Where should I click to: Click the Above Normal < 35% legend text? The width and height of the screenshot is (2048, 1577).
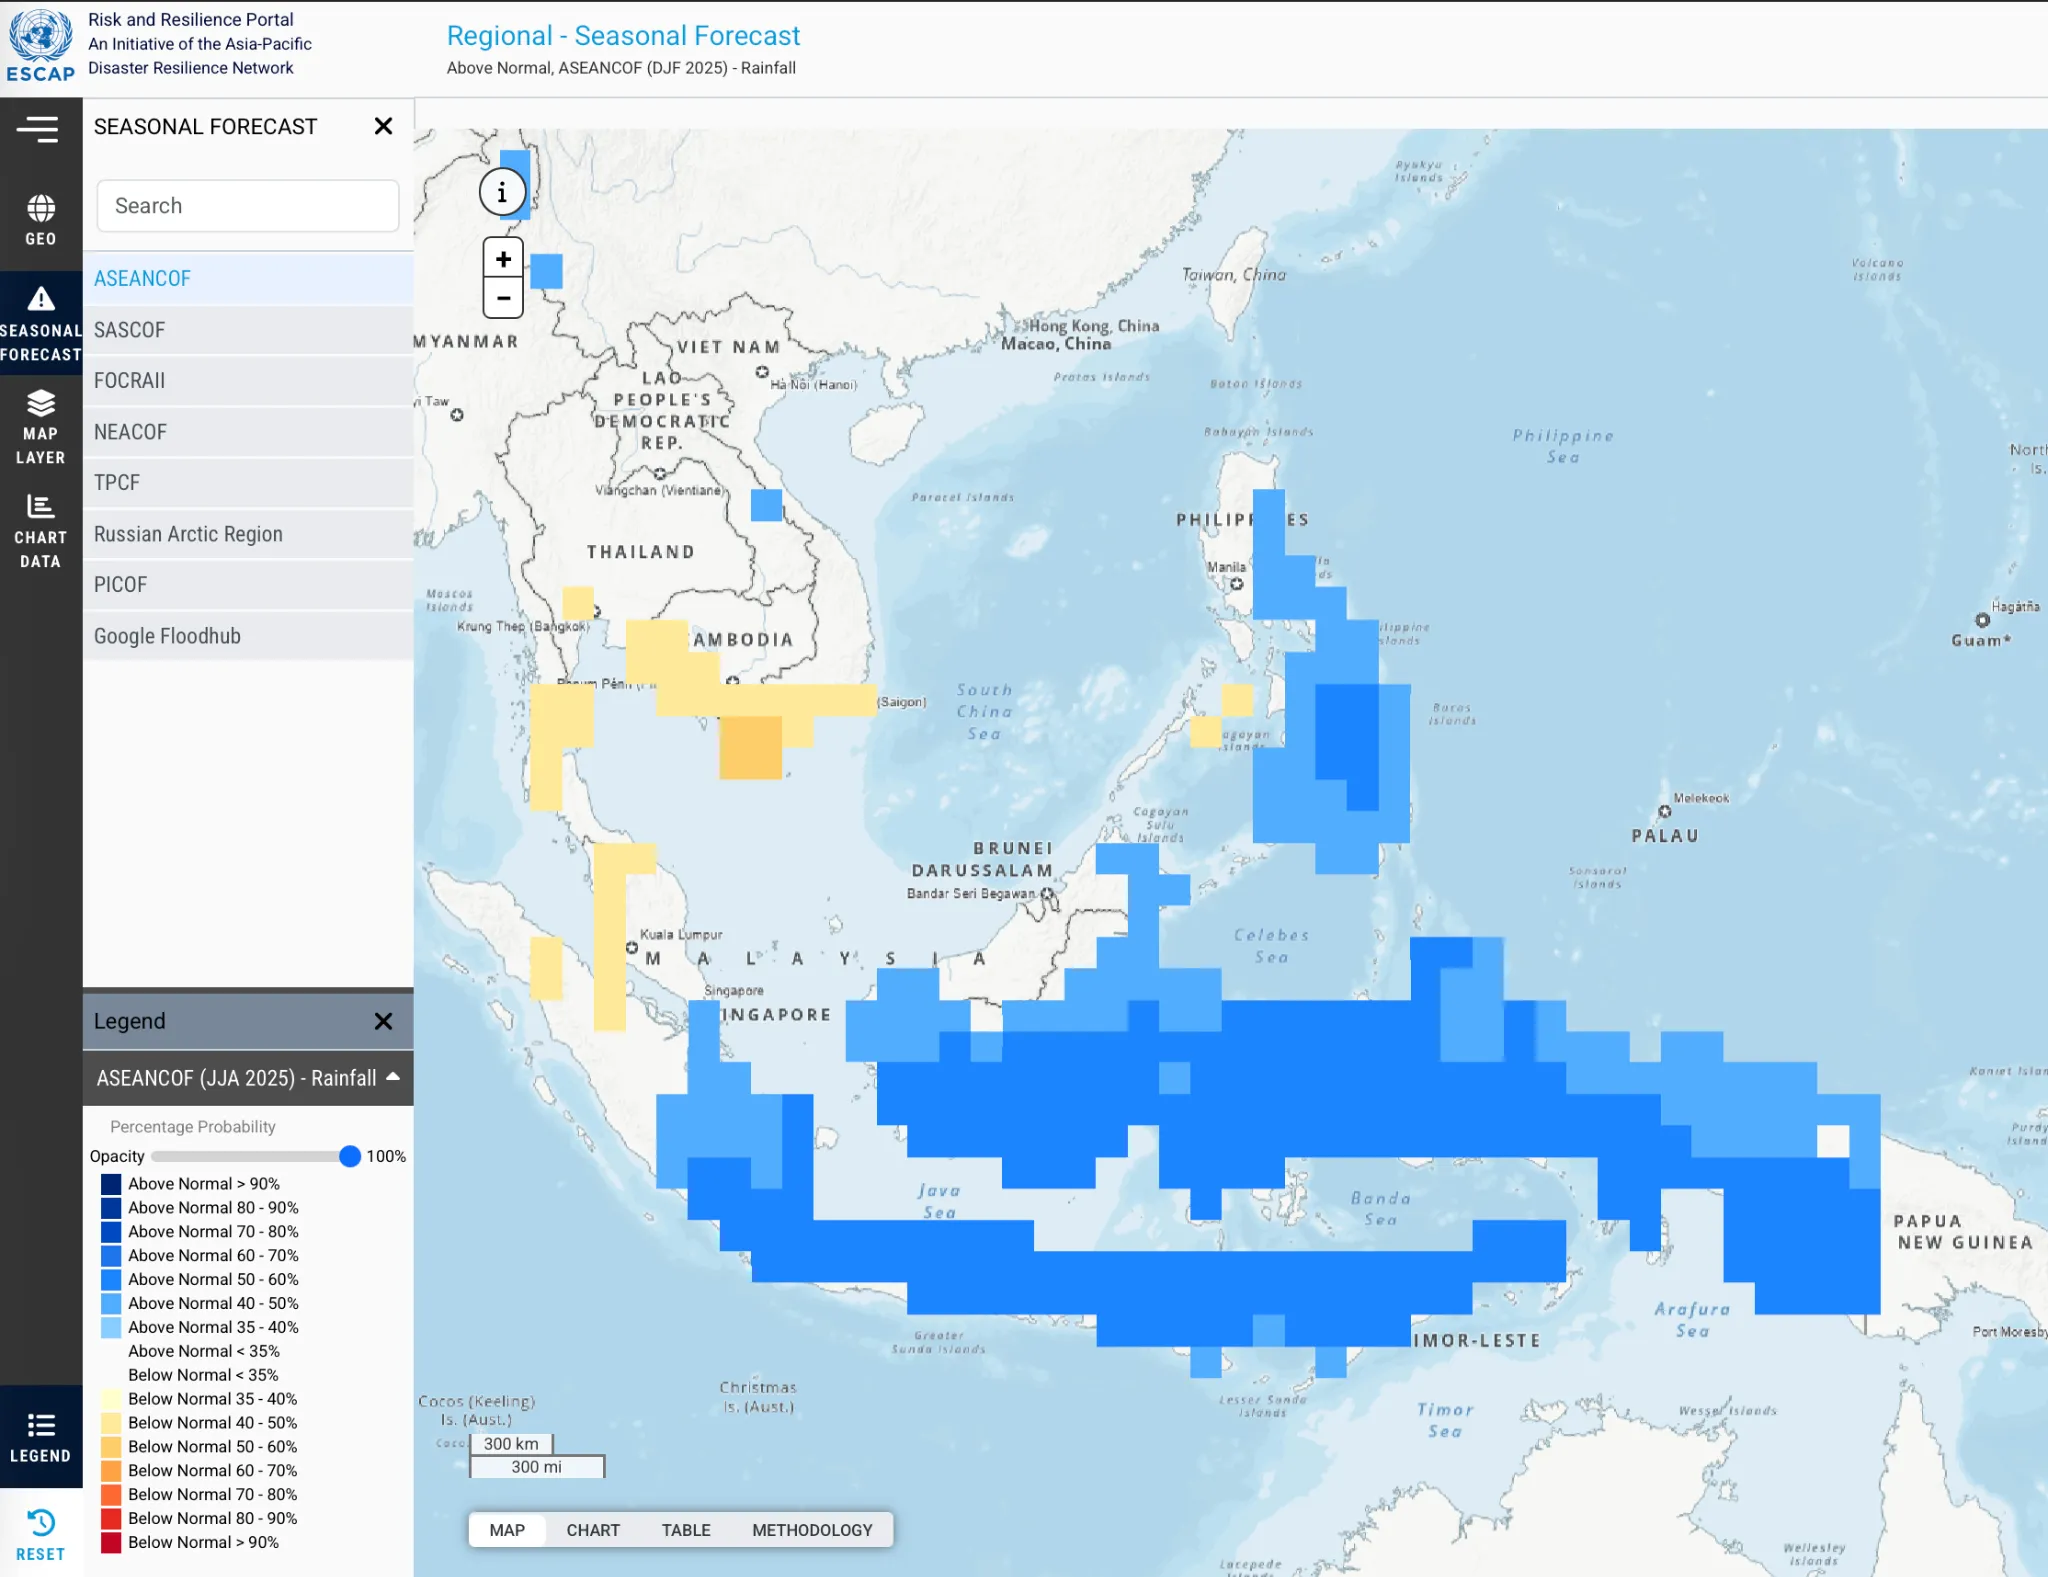pyautogui.click(x=204, y=1351)
